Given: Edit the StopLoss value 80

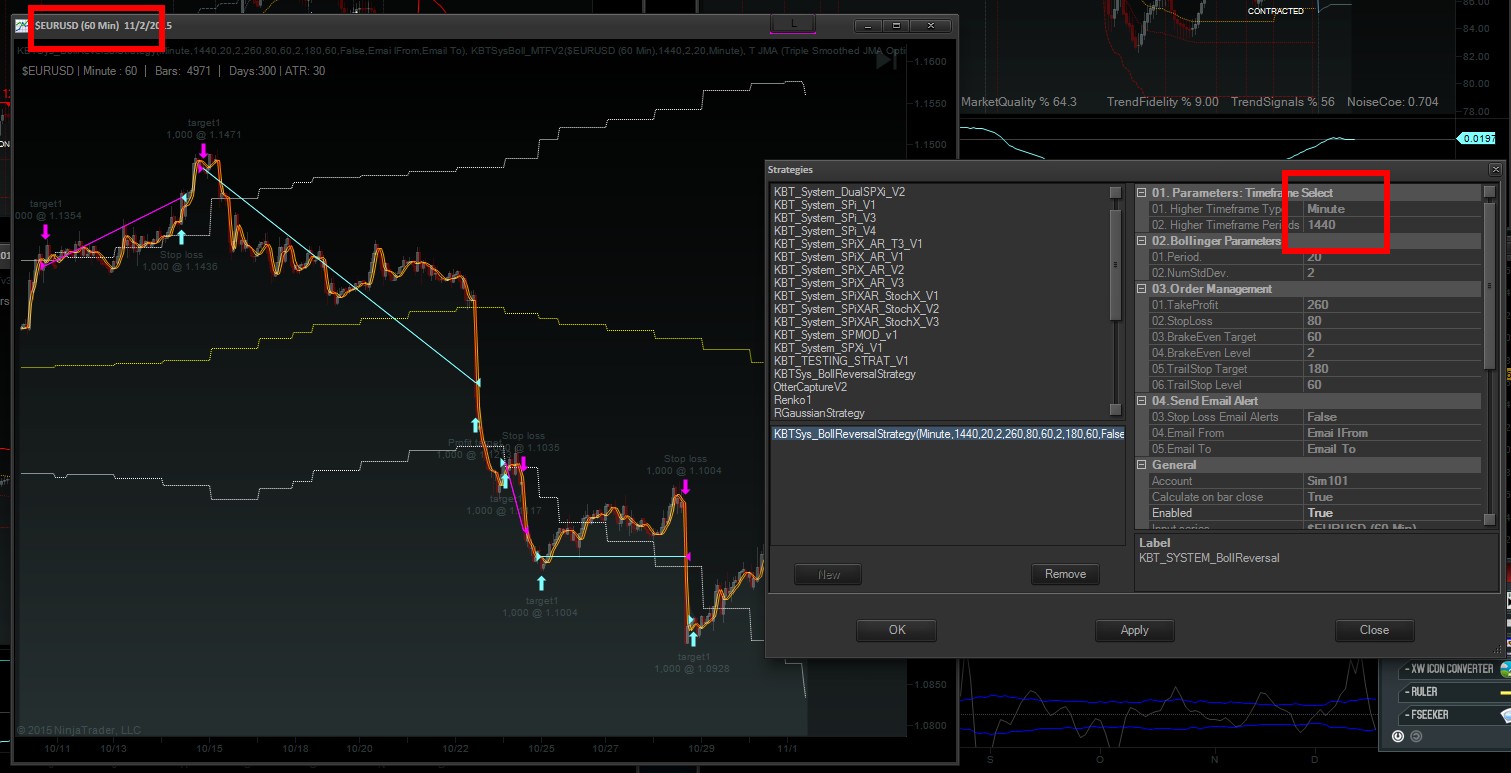Looking at the screenshot, I should tap(1393, 321).
